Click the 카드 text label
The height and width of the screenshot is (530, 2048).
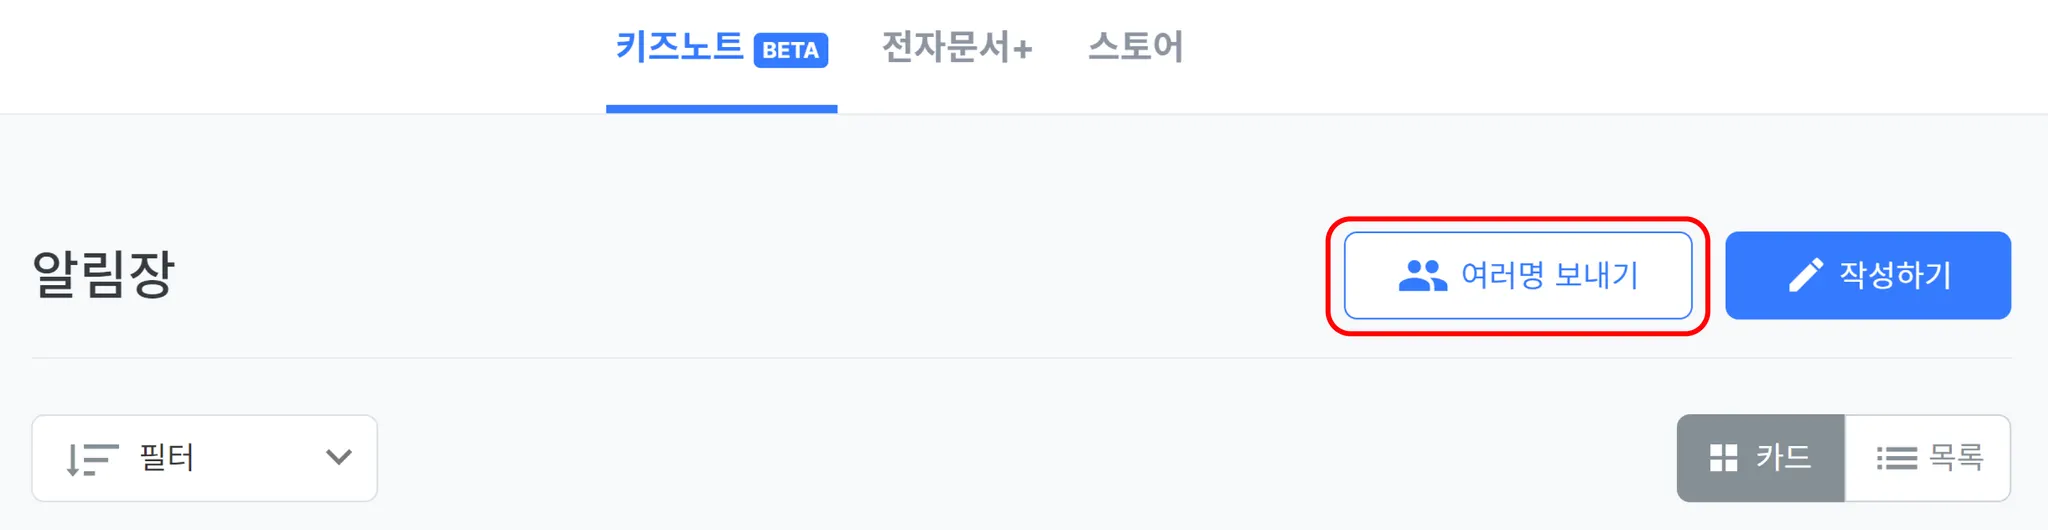[x=1783, y=458]
